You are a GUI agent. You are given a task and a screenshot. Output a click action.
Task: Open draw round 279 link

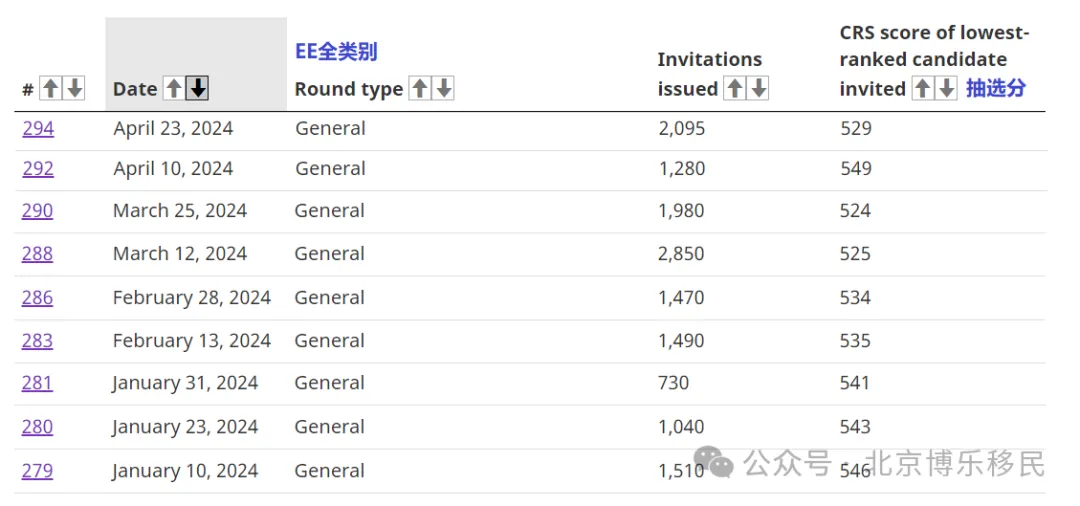37,472
